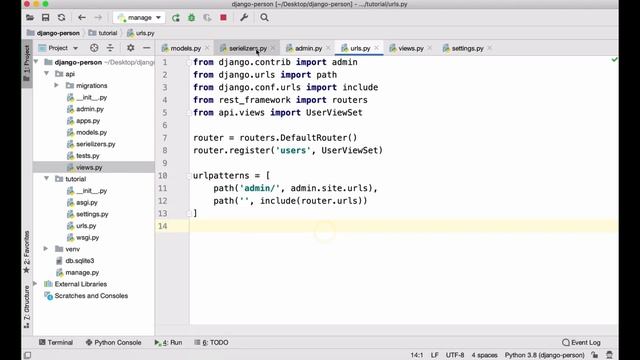Expand the venv folder
Image resolution: width=640 pixels, height=360 pixels.
(x=46, y=249)
